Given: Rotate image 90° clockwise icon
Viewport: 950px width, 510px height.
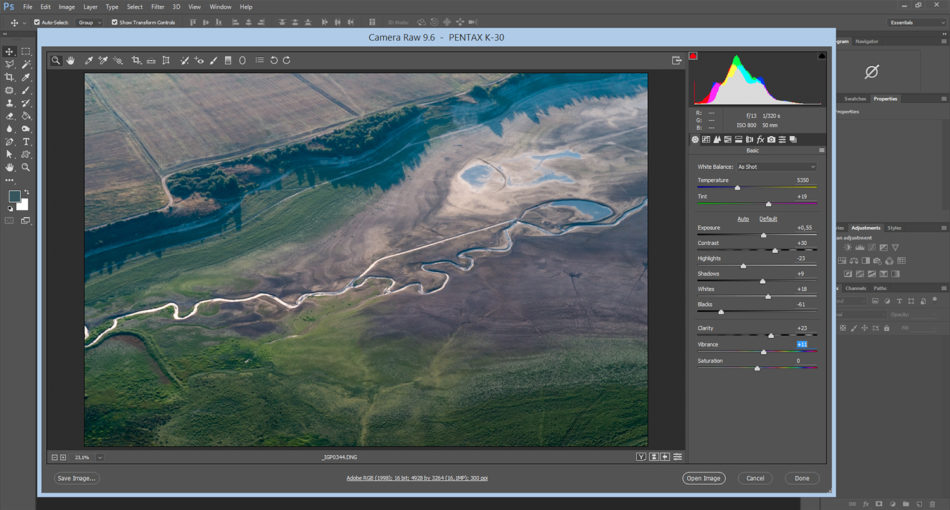Looking at the screenshot, I should click(287, 60).
